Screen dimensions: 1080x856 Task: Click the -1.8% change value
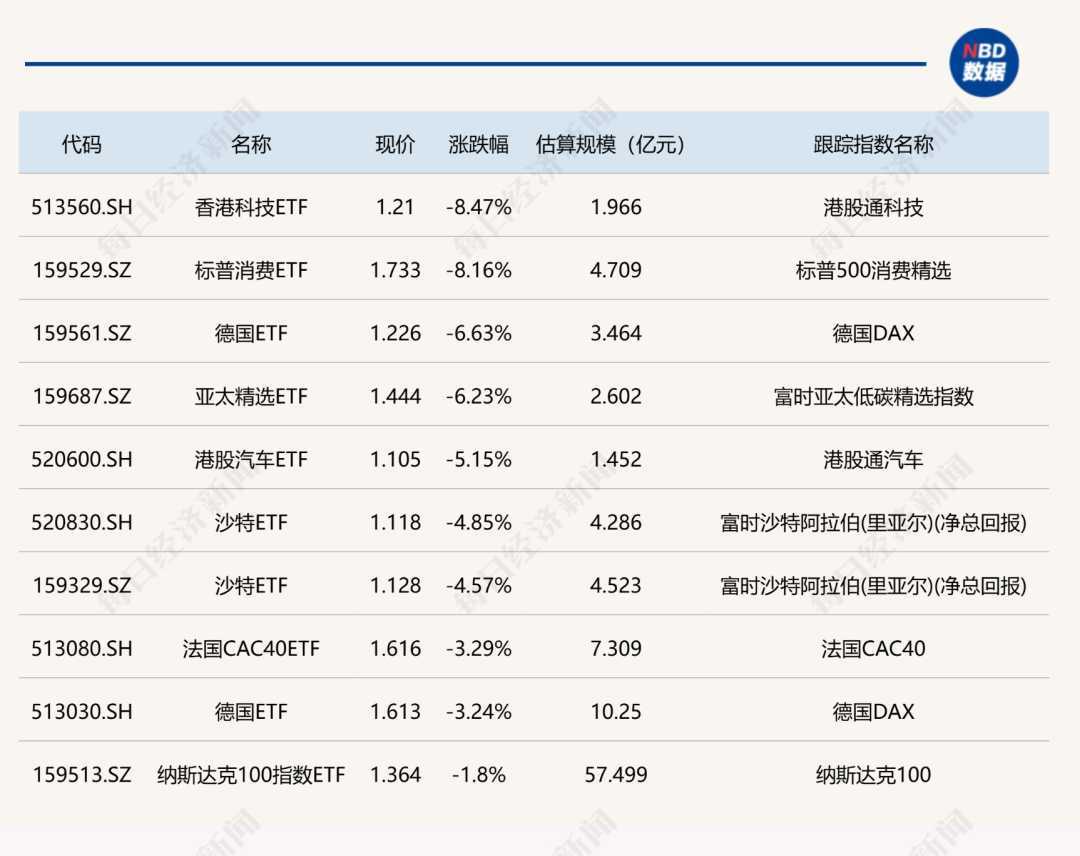point(478,775)
